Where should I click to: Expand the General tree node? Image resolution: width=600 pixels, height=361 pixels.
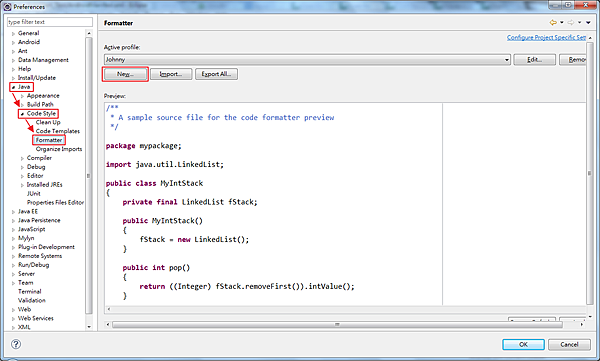pyautogui.click(x=13, y=33)
